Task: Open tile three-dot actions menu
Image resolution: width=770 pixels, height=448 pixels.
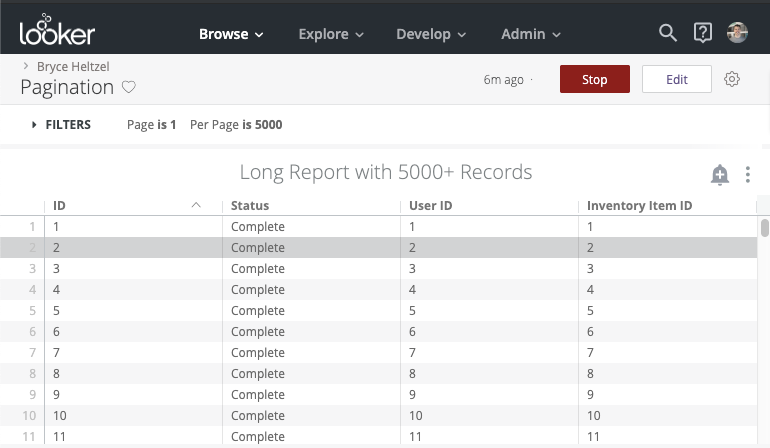Action: [747, 174]
